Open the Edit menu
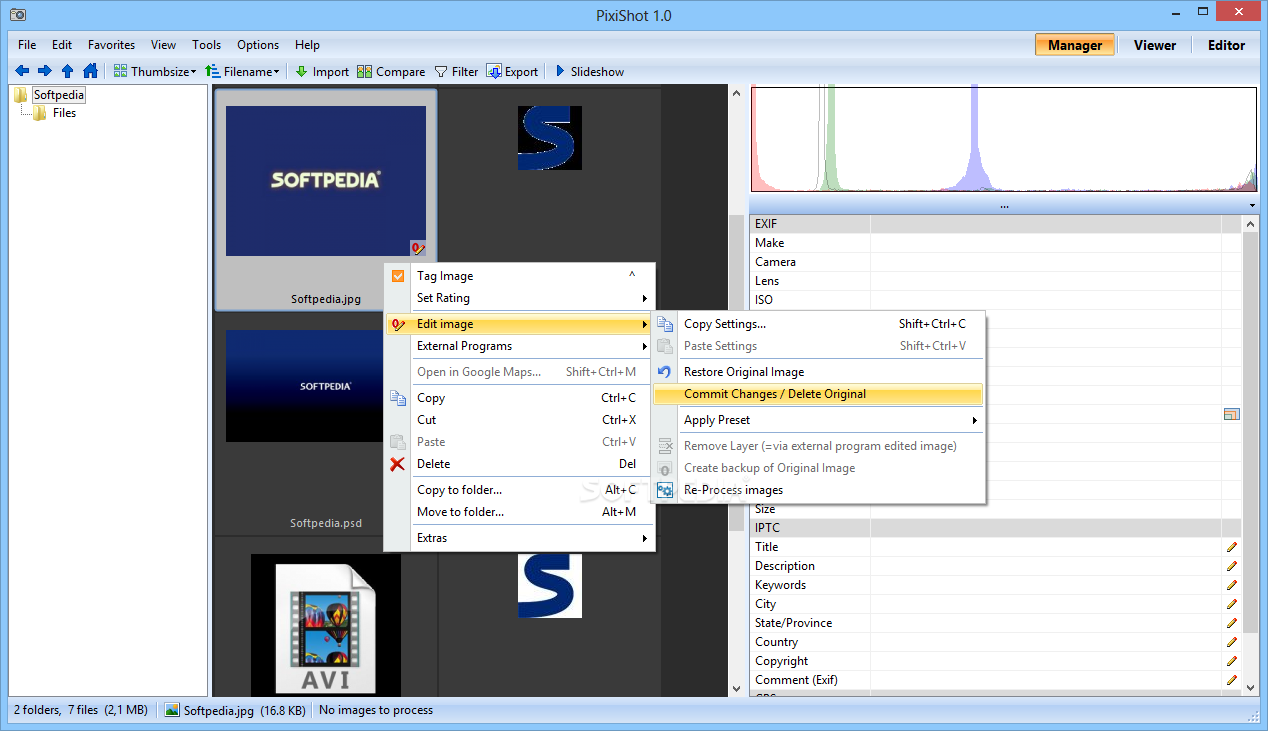1268x731 pixels. coord(62,45)
